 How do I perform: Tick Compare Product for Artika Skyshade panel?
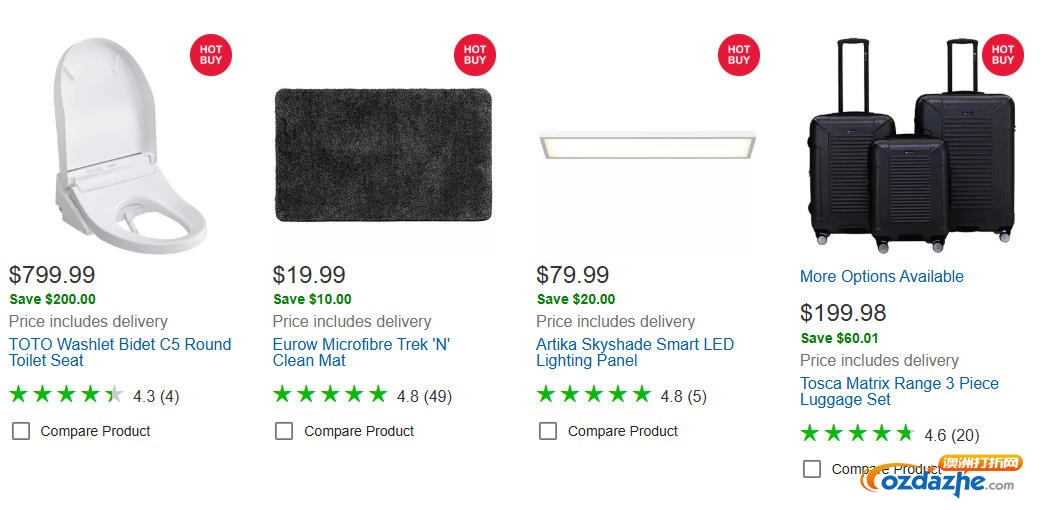click(548, 431)
